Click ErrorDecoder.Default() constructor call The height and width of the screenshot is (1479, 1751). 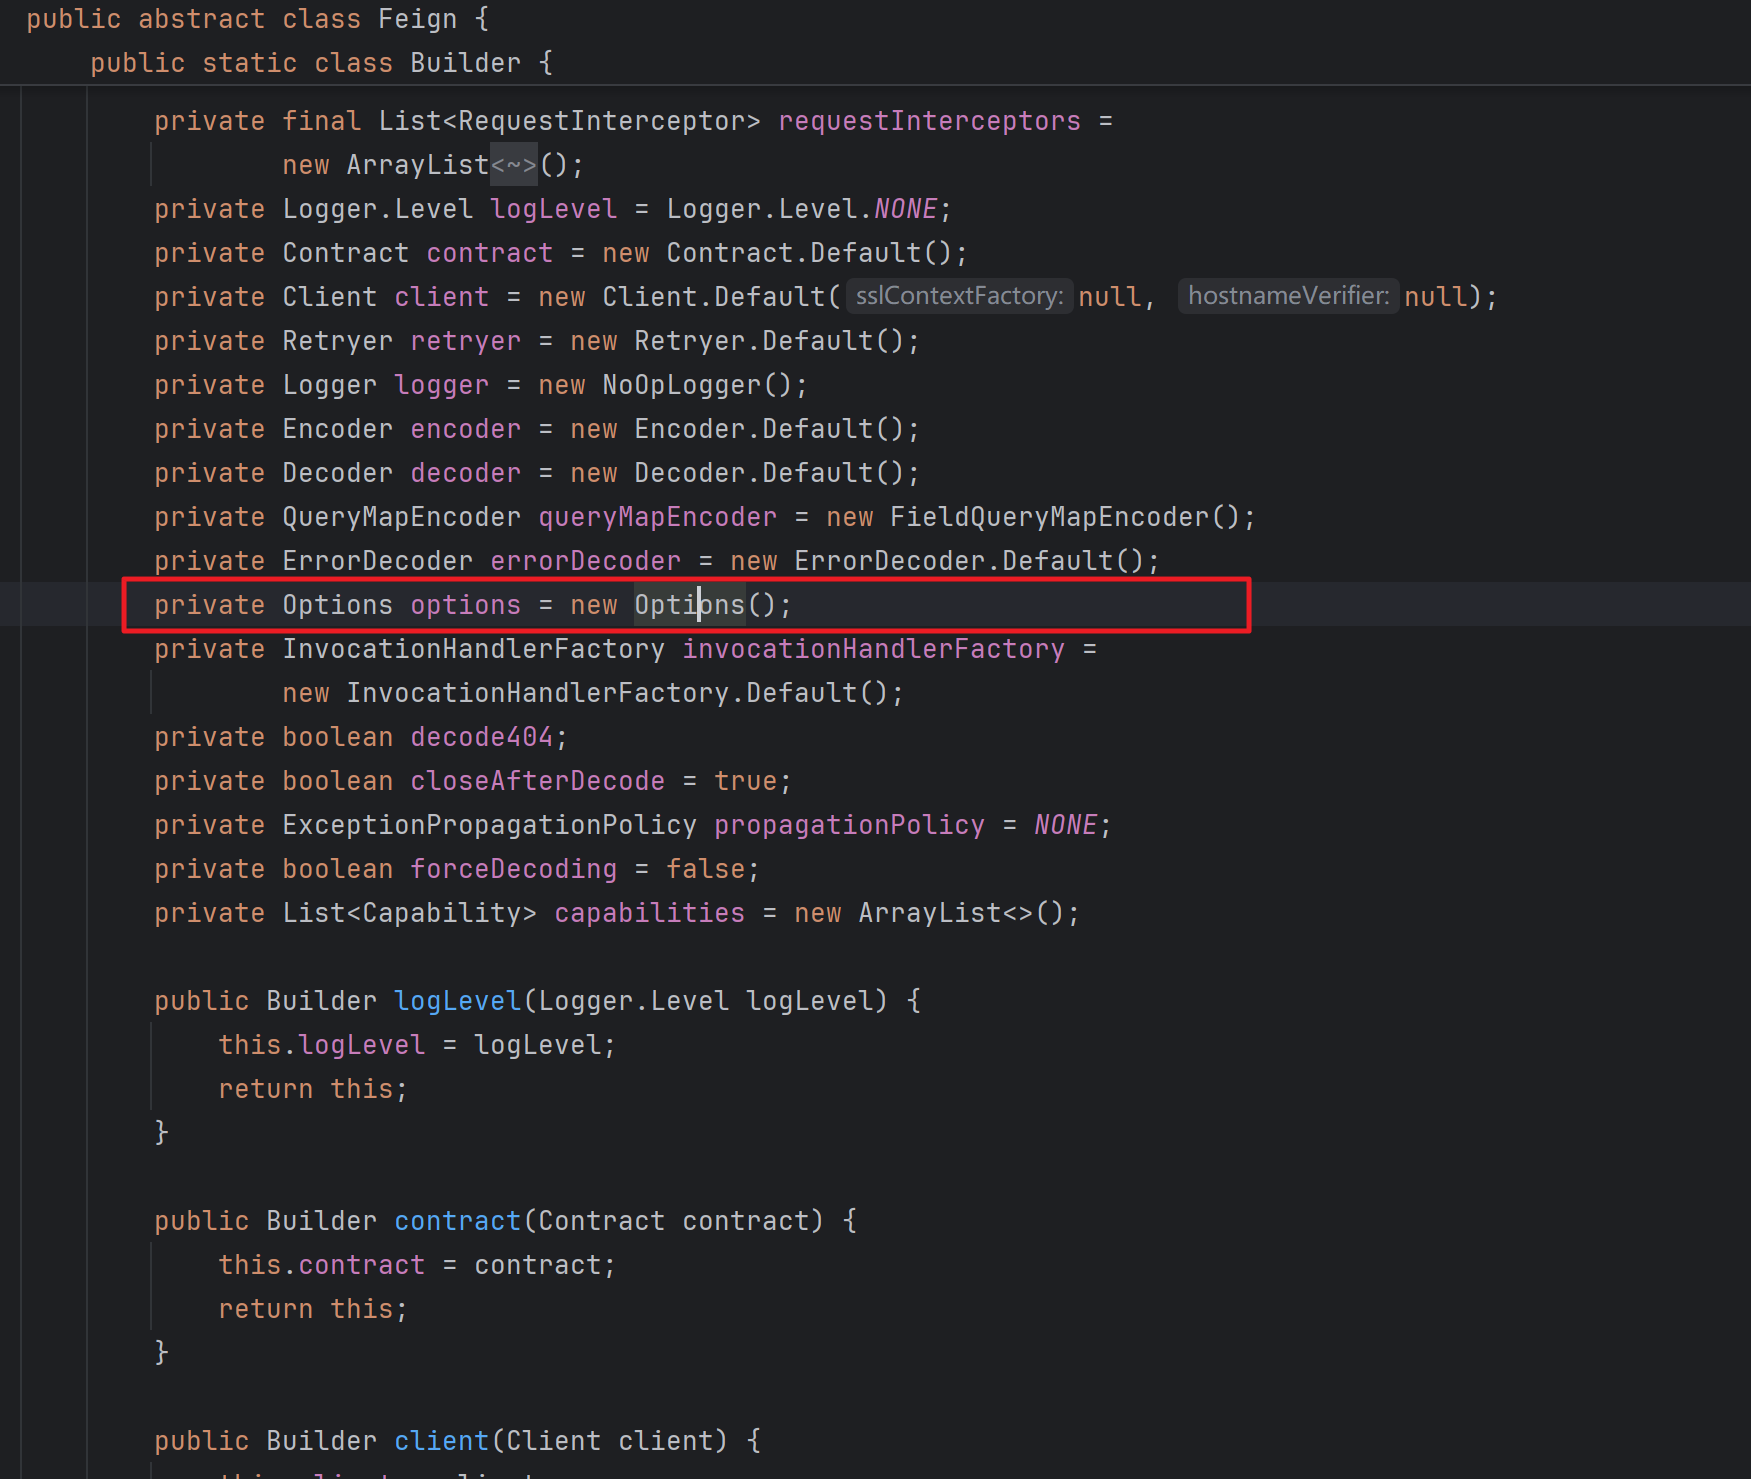[970, 561]
